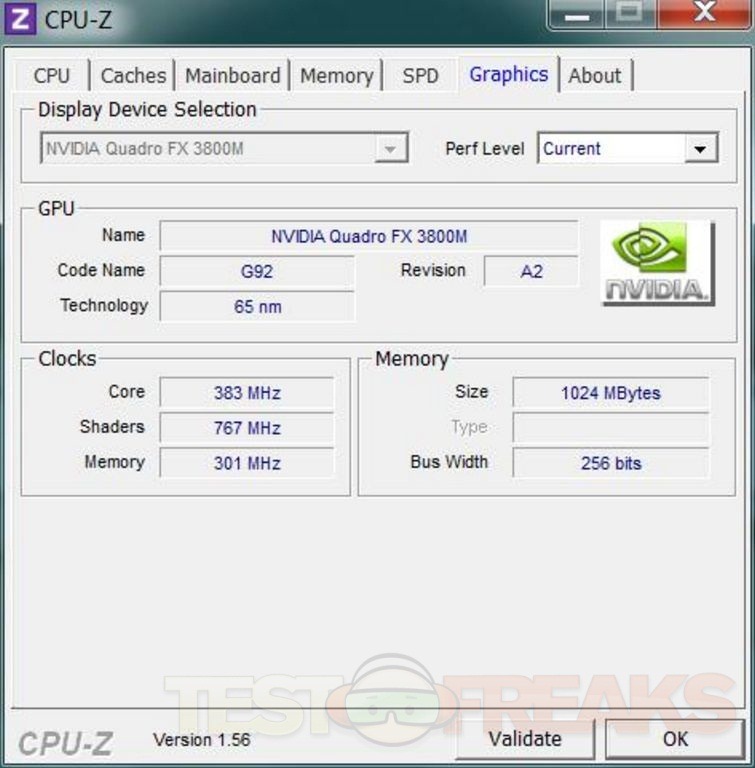Viewport: 755px width, 768px height.
Task: Click the NVIDIA logo image
Action: click(657, 263)
